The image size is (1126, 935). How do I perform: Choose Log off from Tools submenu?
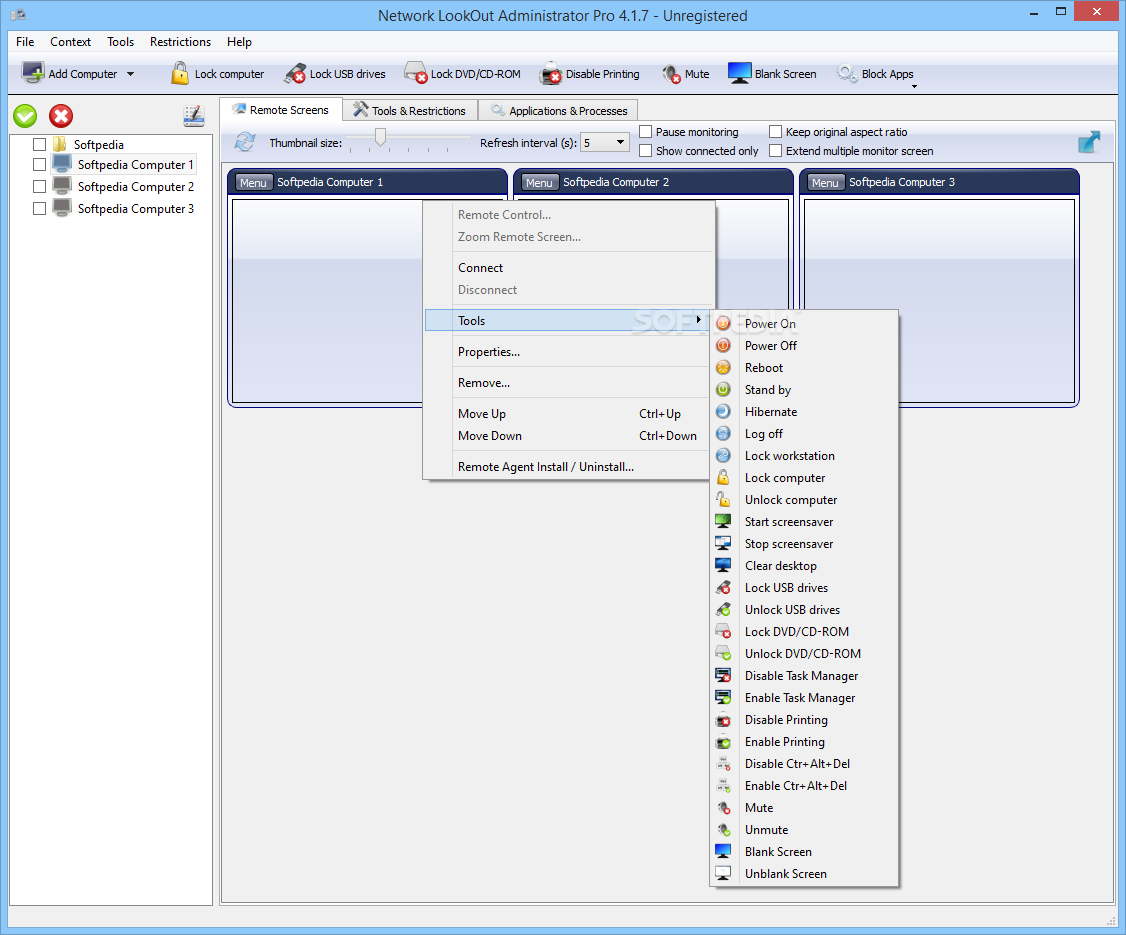pyautogui.click(x=804, y=434)
